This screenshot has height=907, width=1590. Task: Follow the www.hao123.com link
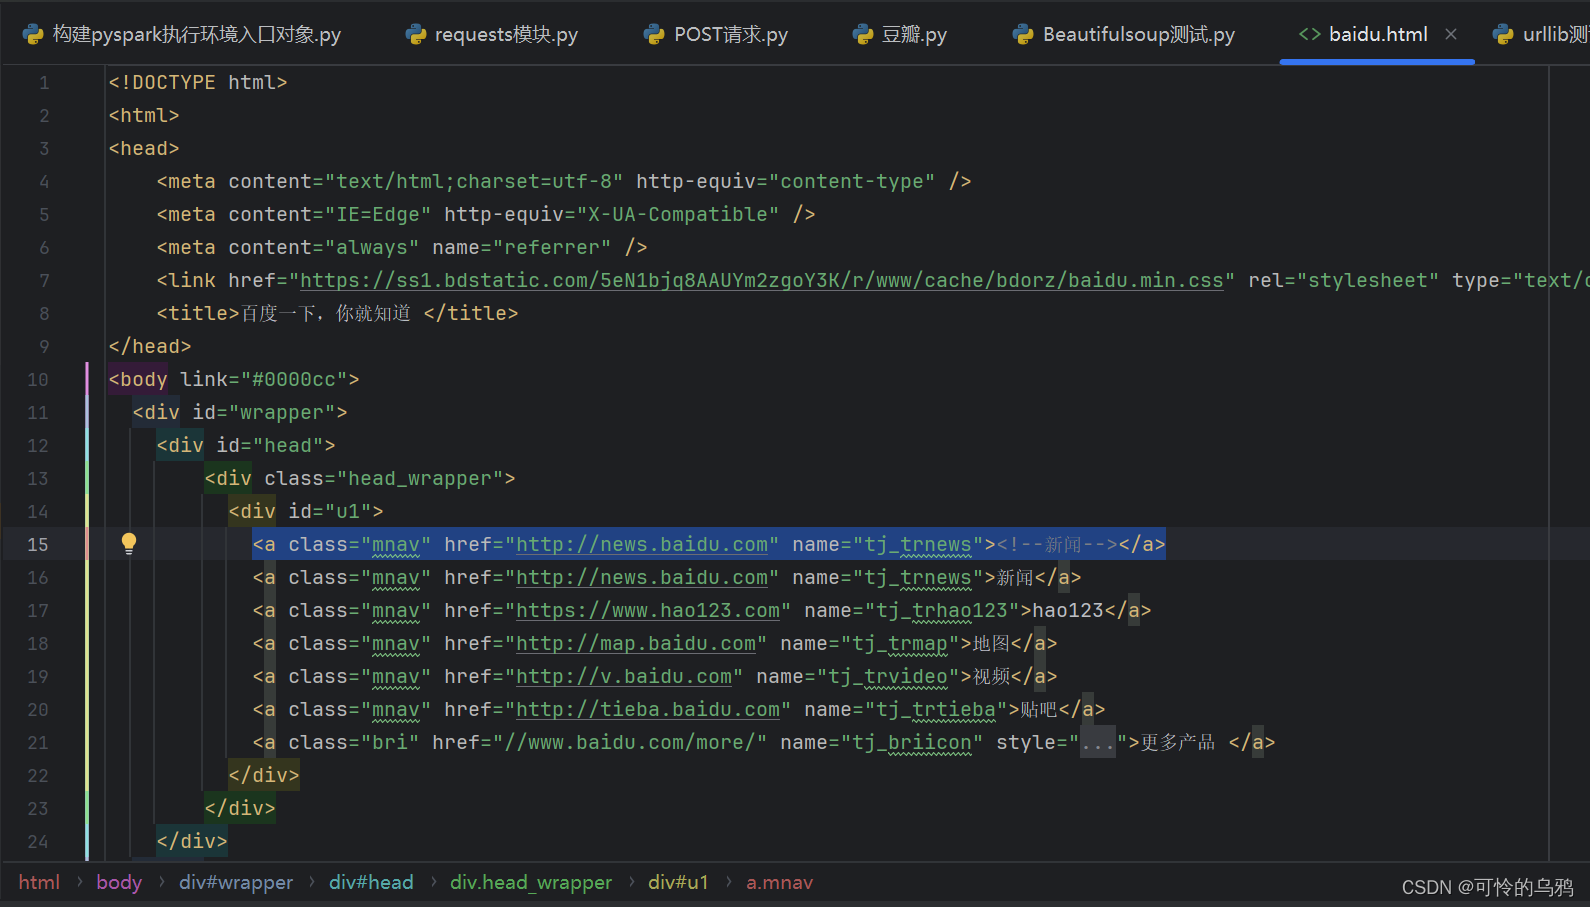coord(648,611)
